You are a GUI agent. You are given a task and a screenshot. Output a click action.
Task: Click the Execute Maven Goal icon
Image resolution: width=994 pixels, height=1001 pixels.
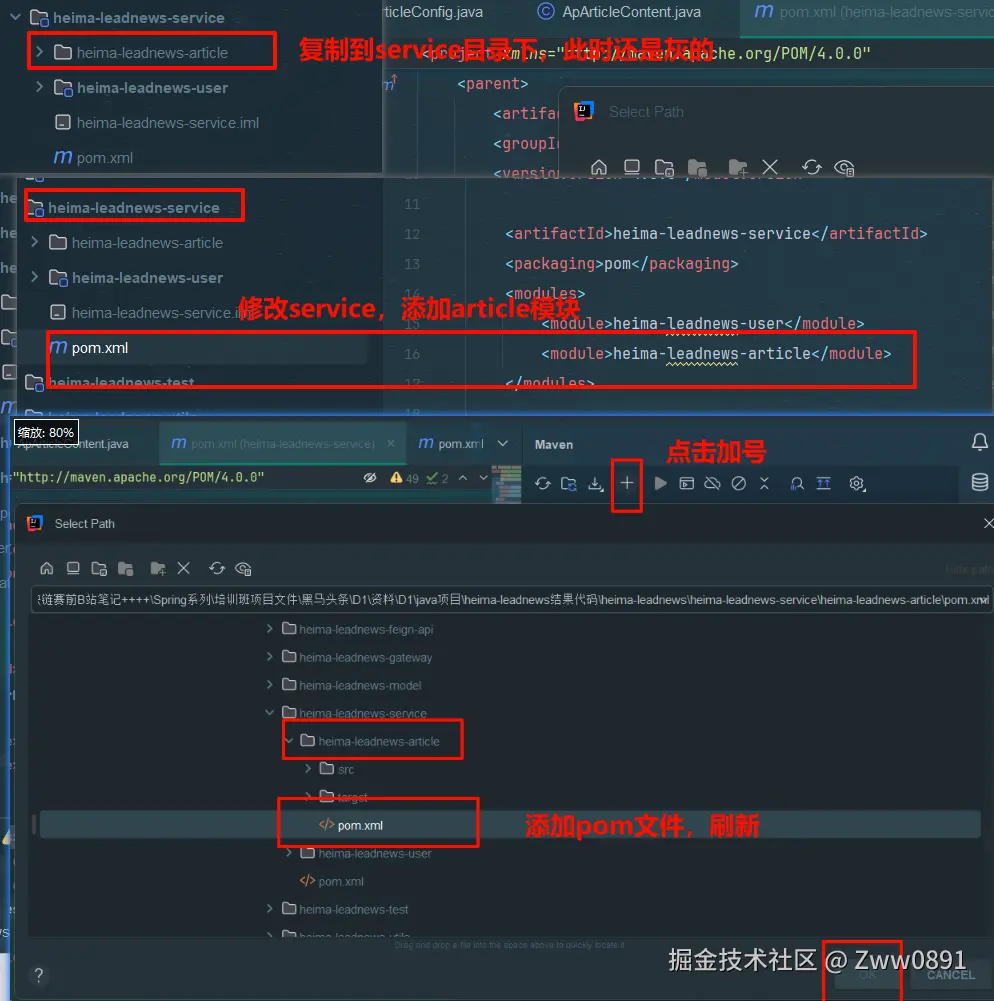686,483
